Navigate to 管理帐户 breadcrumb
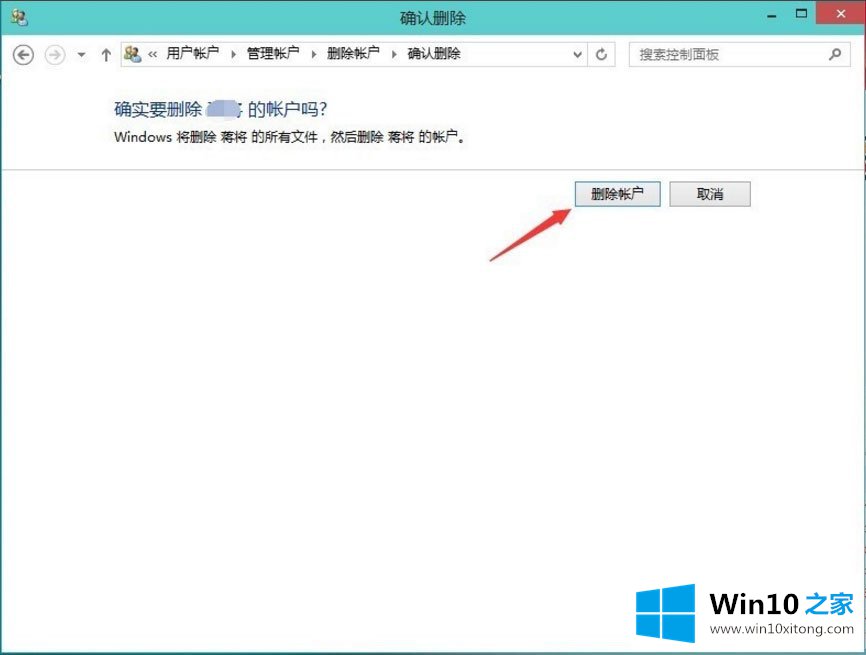Viewport: 866px width, 655px height. [x=273, y=54]
